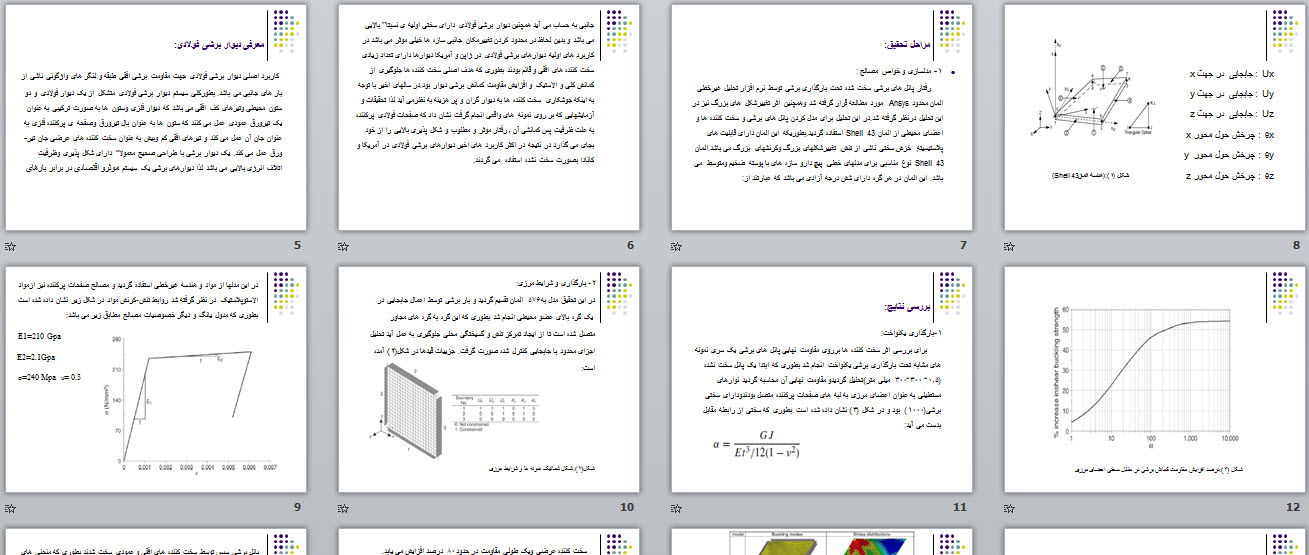
Task: Click the animation star icon under slide 7
Action: point(677,246)
